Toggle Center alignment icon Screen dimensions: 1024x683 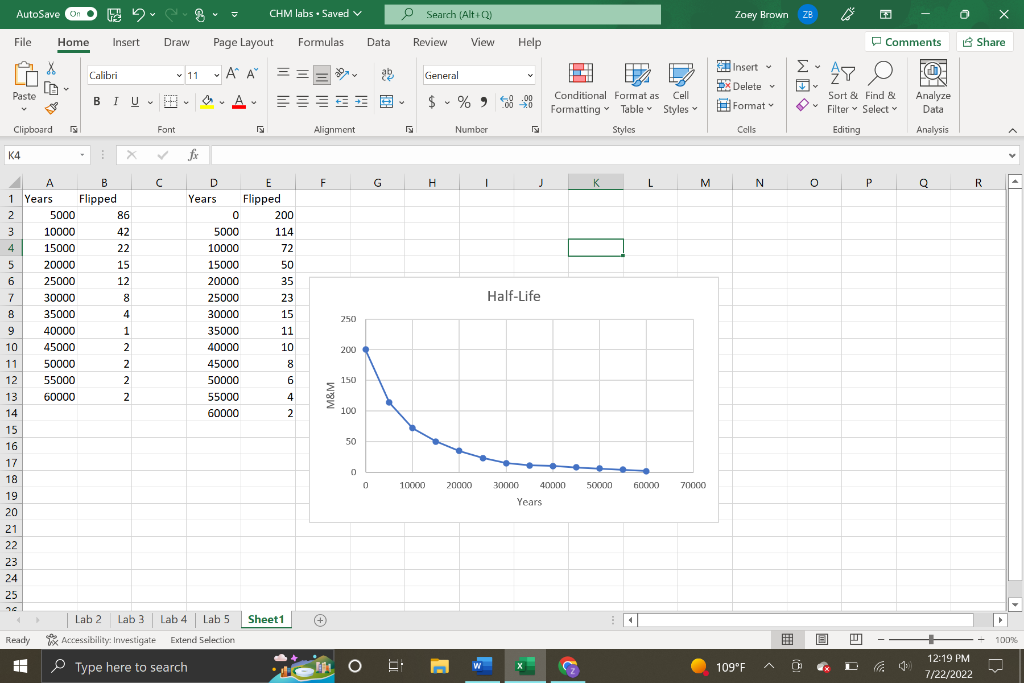[x=302, y=101]
